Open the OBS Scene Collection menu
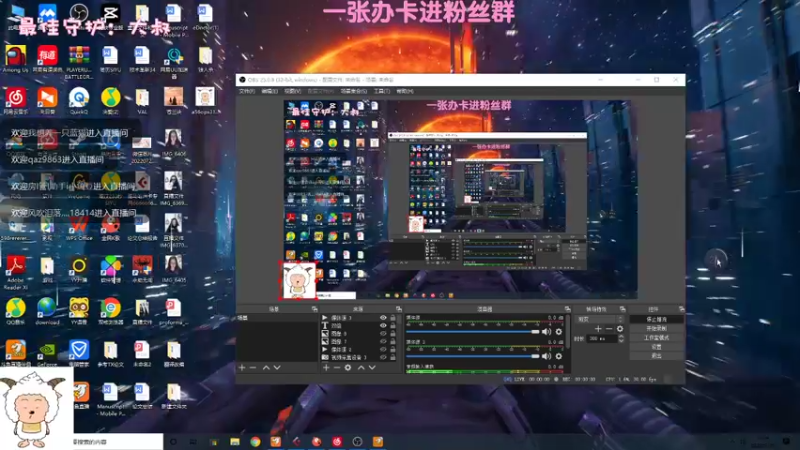This screenshot has width=800, height=450. pos(354,91)
